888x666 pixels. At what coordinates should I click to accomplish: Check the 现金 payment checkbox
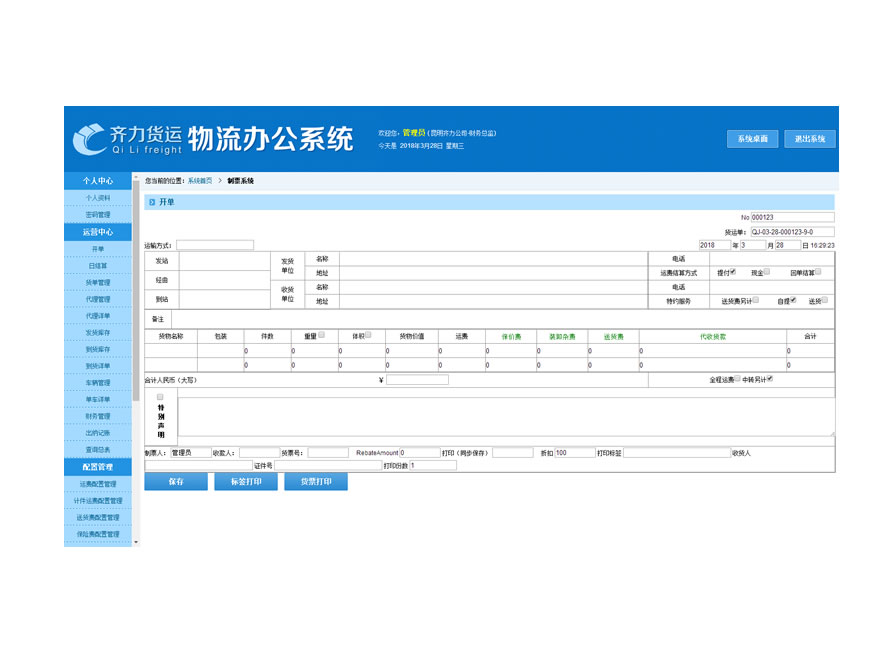click(x=766, y=271)
